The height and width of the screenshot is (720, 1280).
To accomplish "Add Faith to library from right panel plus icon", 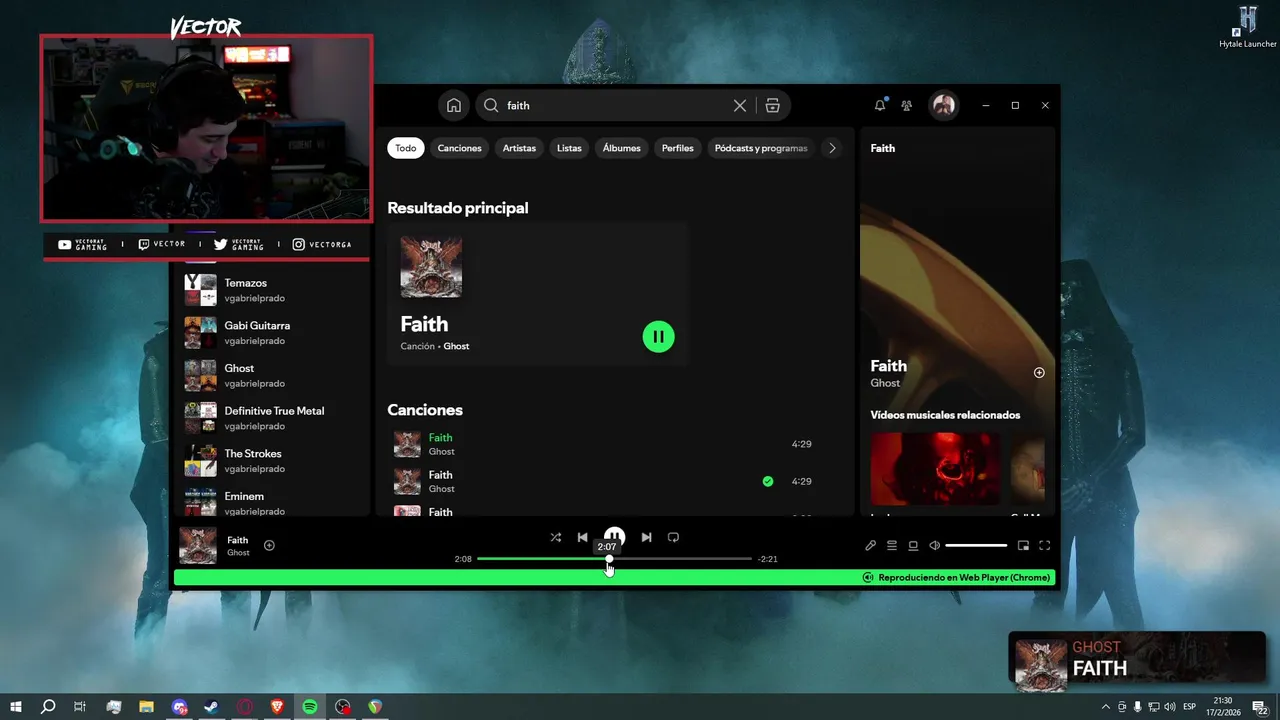I will 1039,372.
